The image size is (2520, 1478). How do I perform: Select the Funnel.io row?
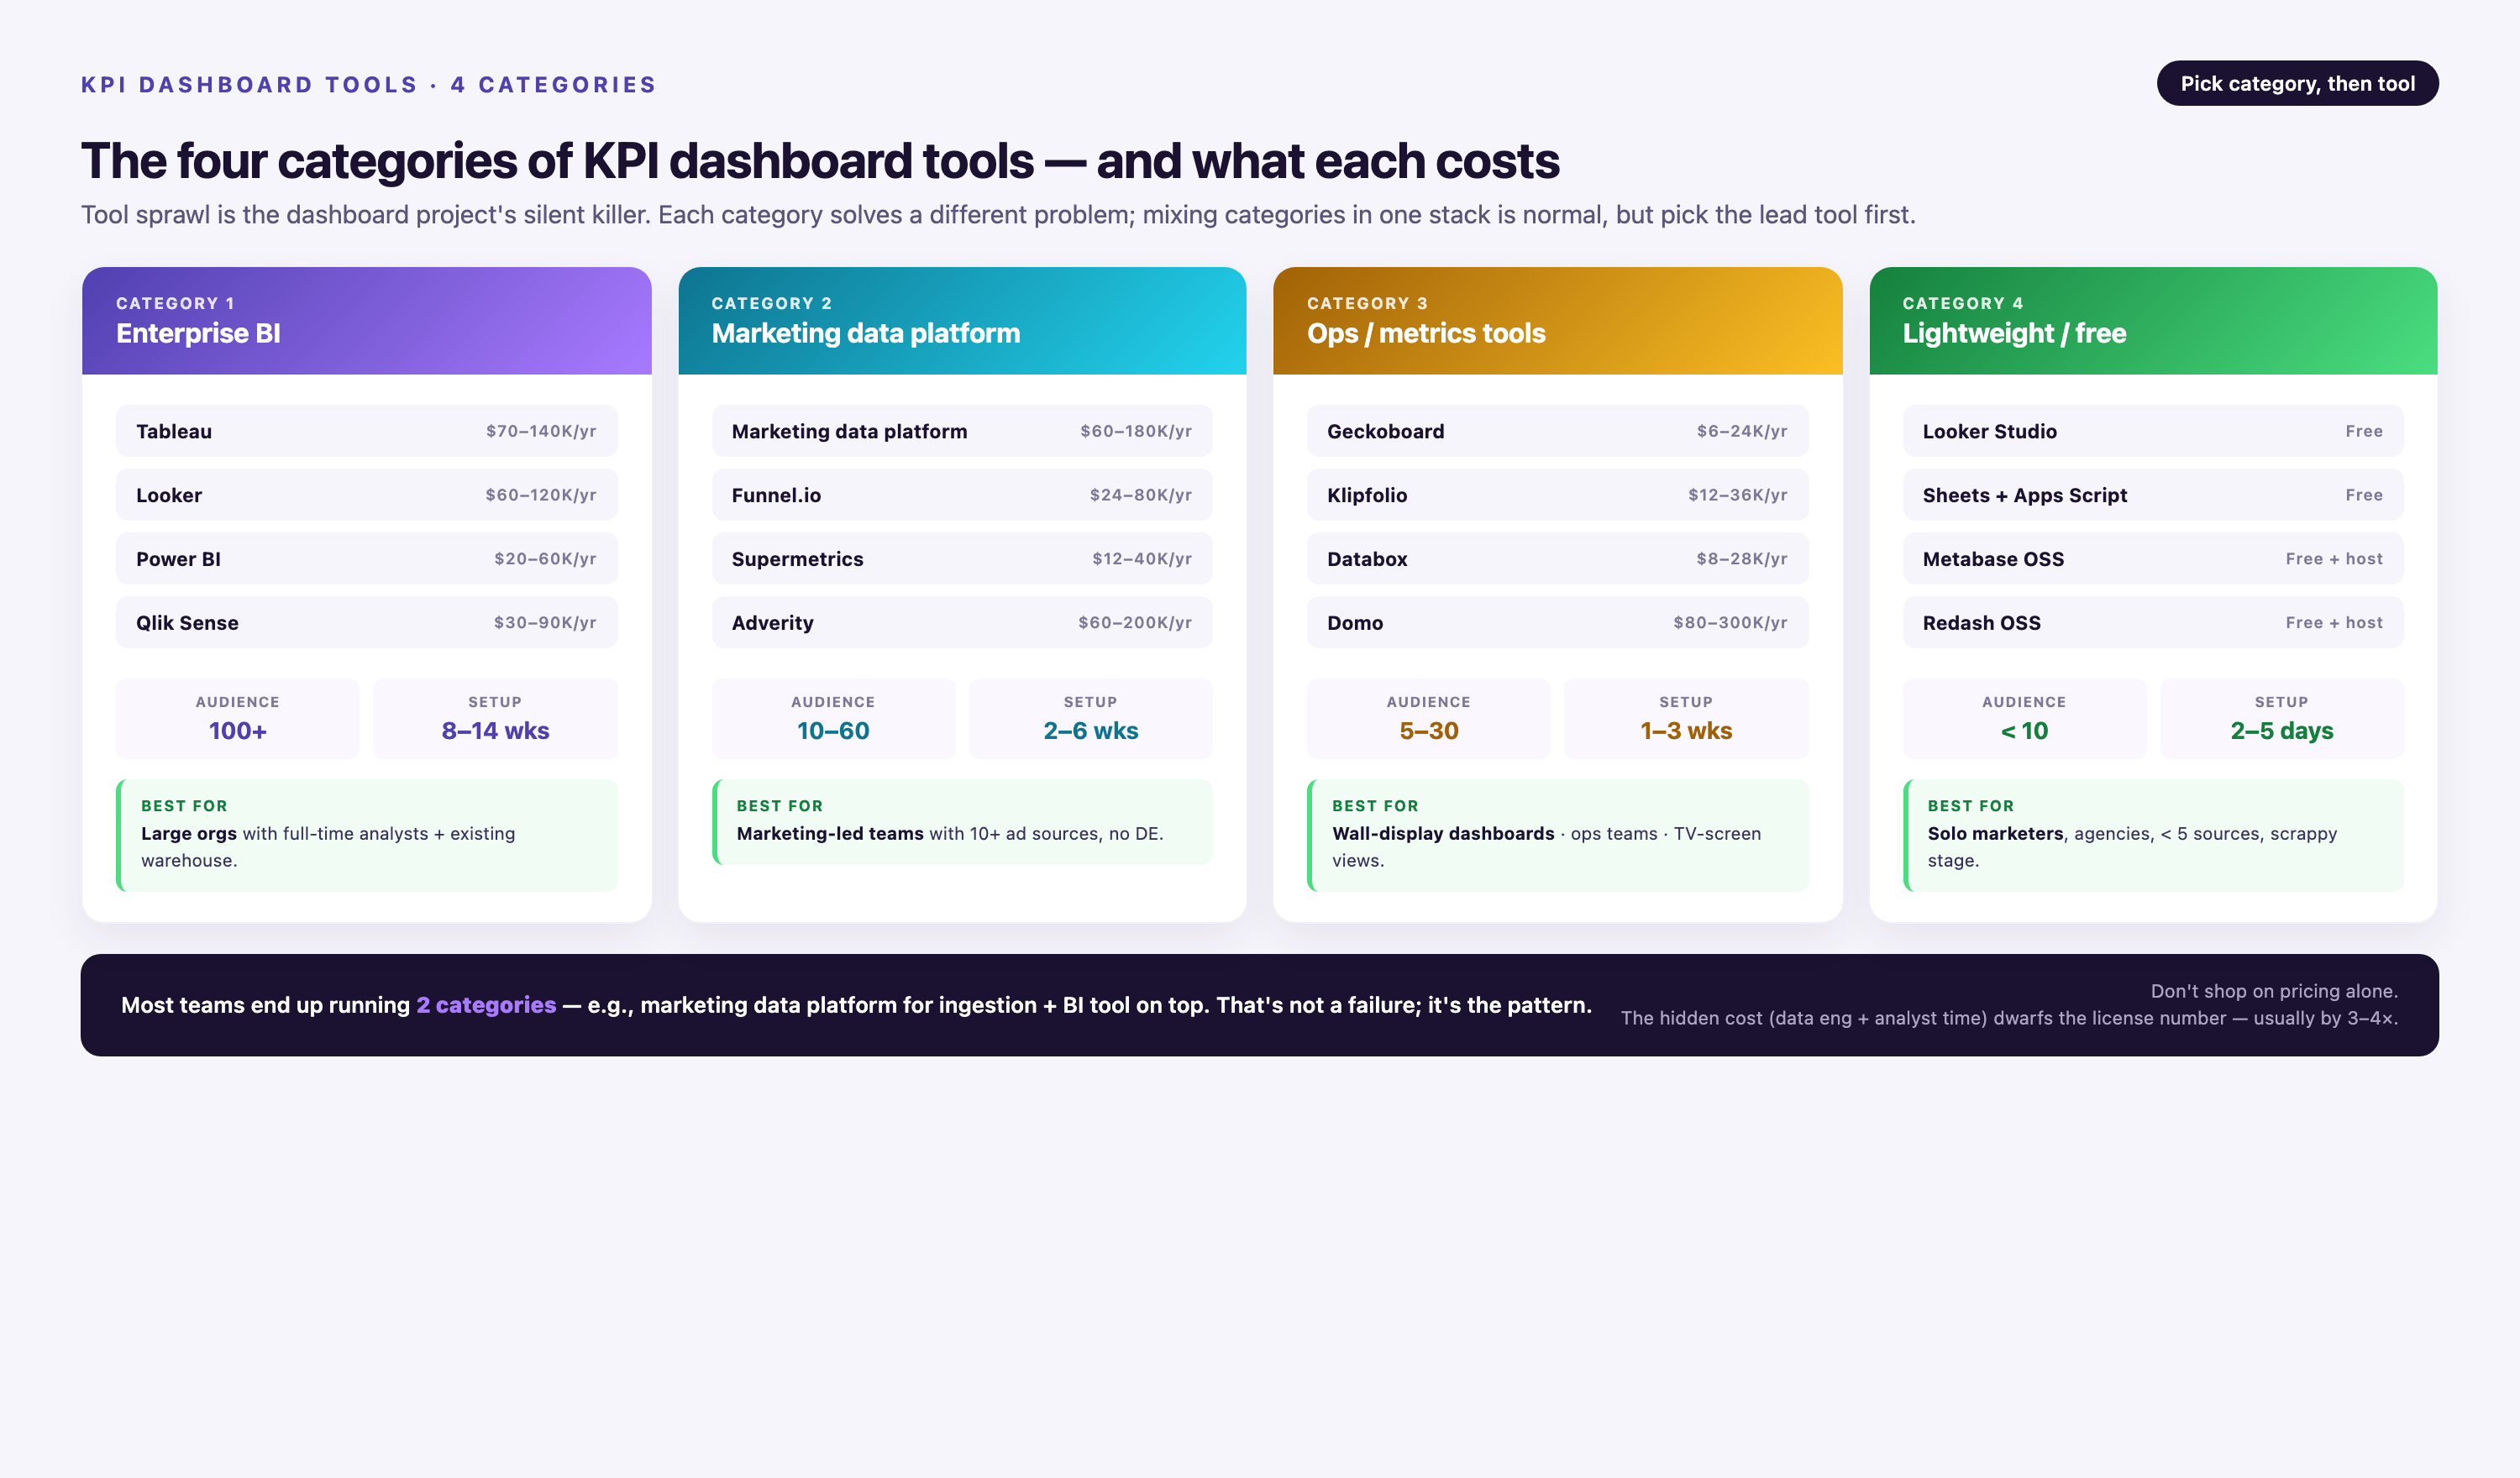[962, 495]
